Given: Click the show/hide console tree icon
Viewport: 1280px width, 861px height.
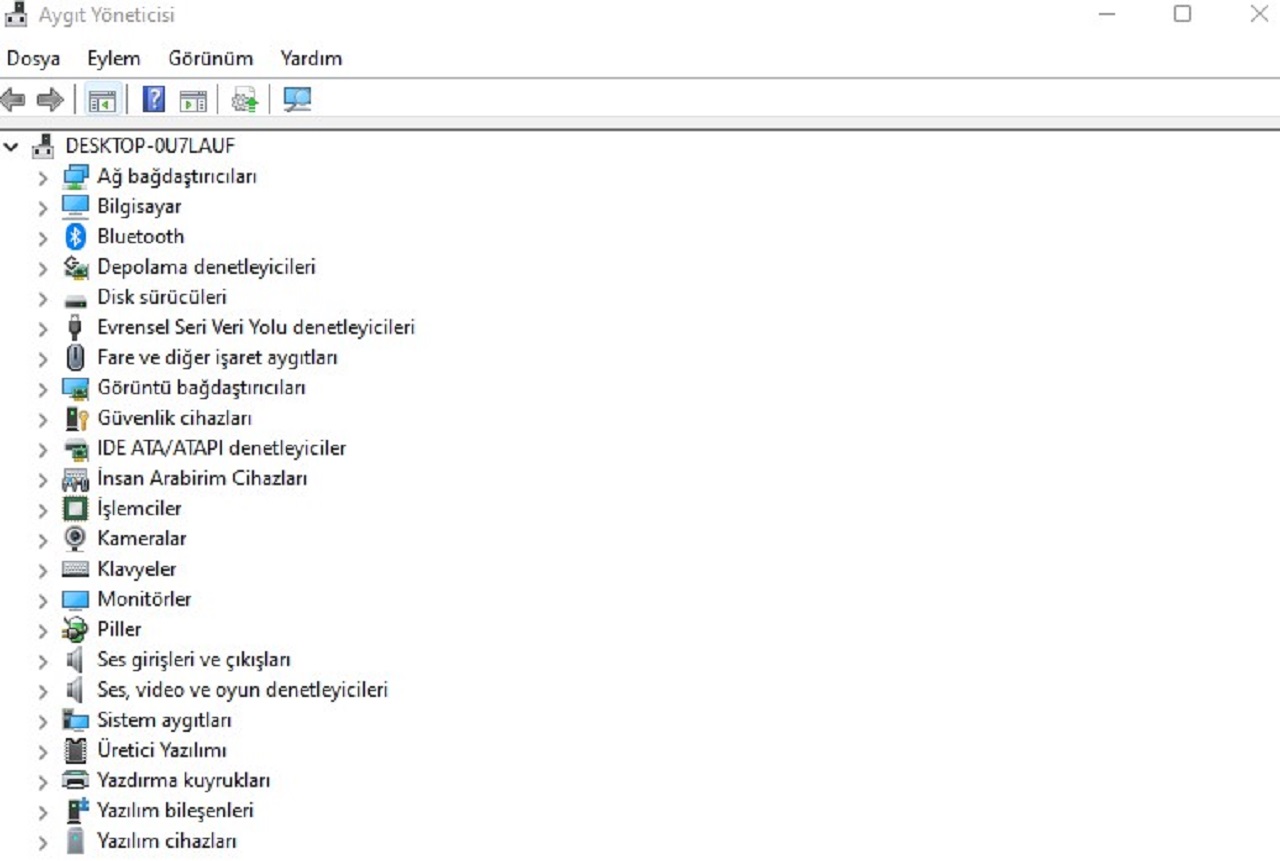Looking at the screenshot, I should (102, 100).
